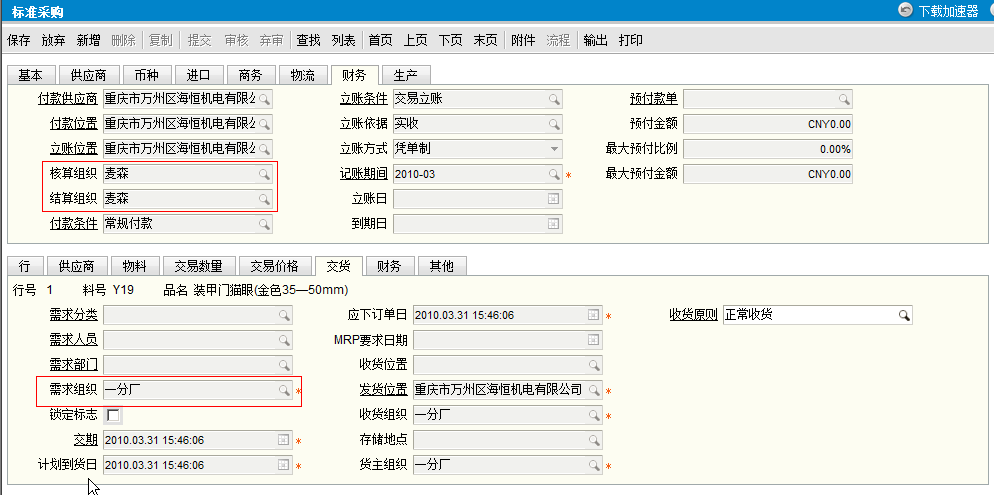Click the 收货原则 search icon

tap(903, 315)
